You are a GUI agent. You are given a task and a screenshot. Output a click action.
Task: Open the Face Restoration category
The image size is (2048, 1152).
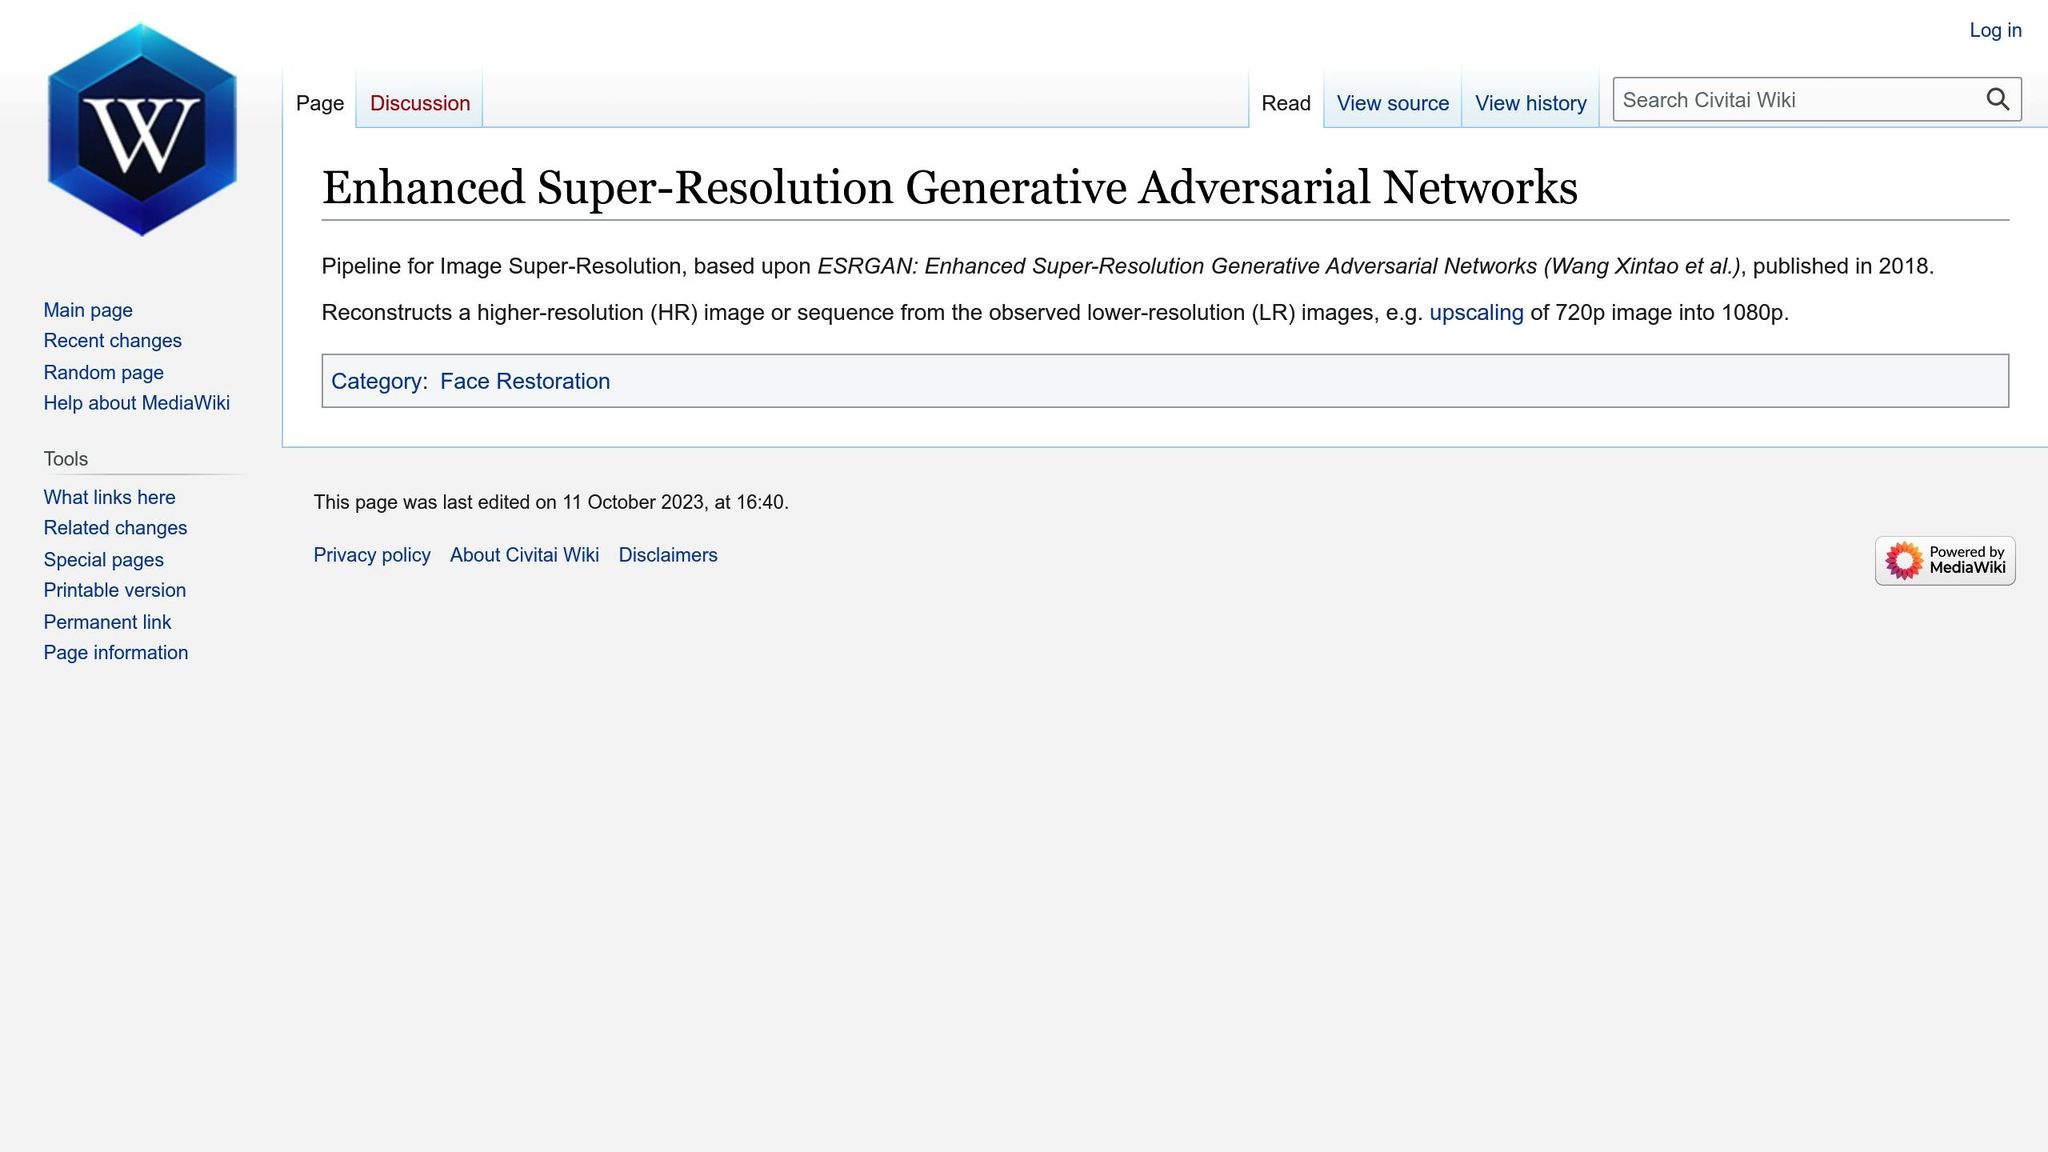[524, 381]
